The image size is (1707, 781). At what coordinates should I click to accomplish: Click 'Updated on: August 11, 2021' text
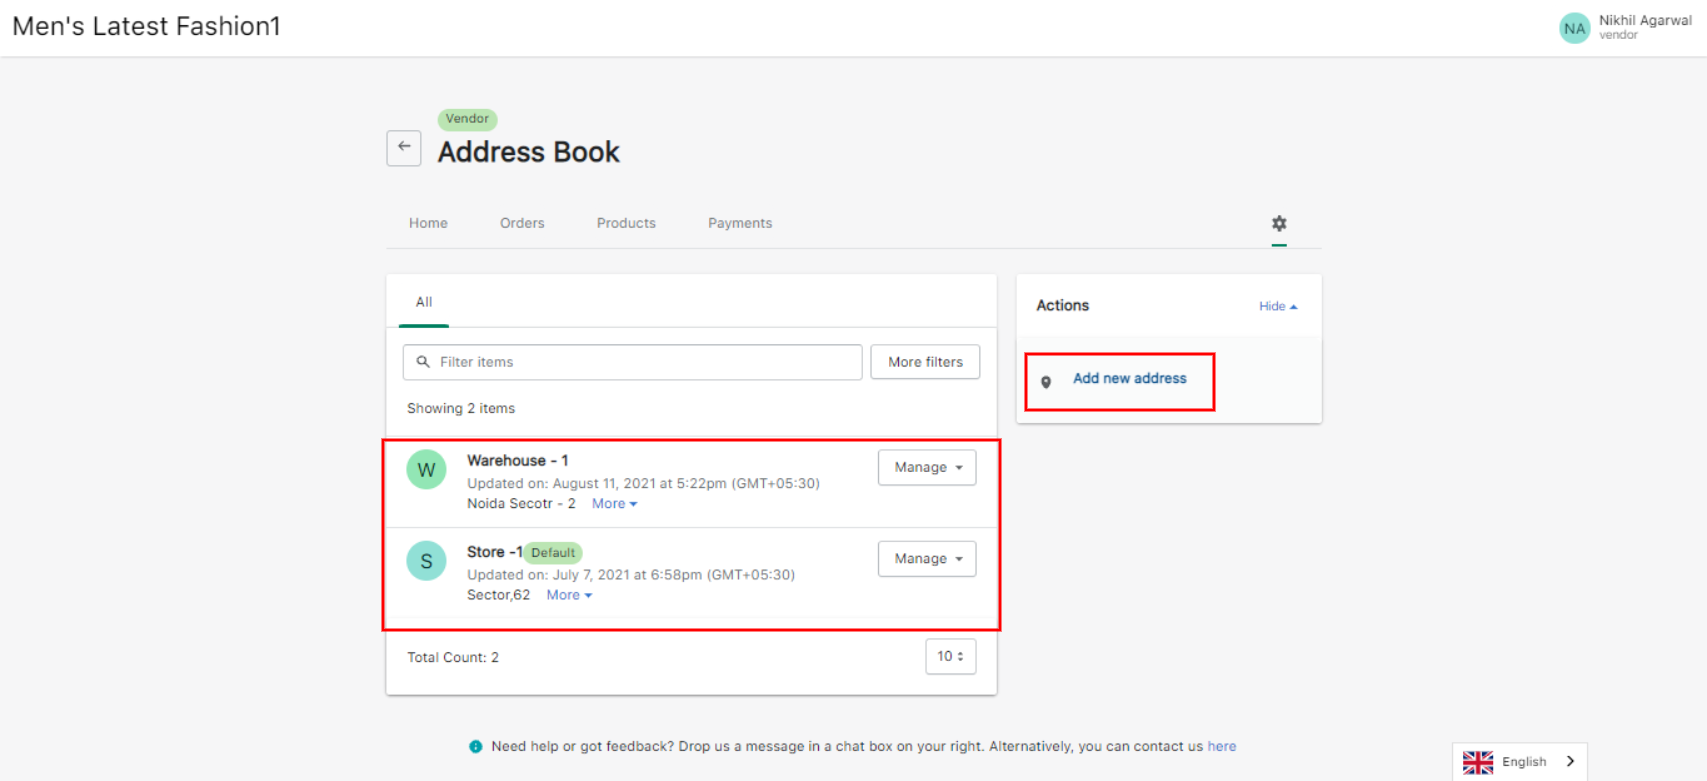click(643, 483)
